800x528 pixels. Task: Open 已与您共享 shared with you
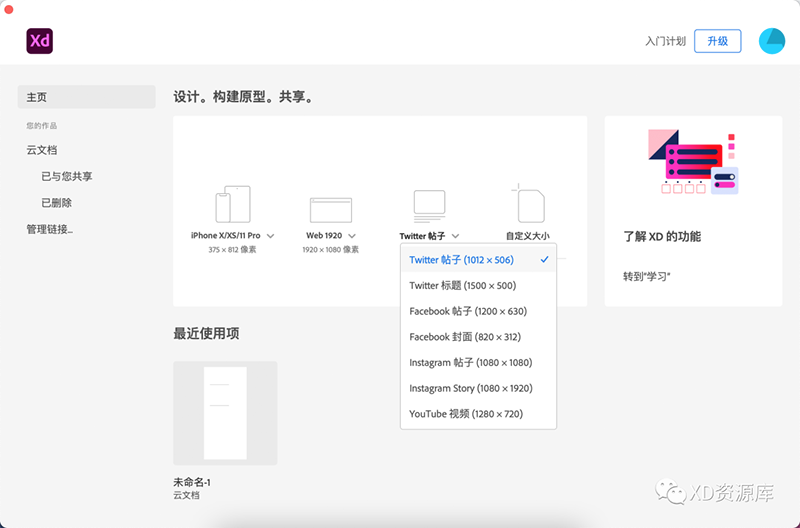67,177
